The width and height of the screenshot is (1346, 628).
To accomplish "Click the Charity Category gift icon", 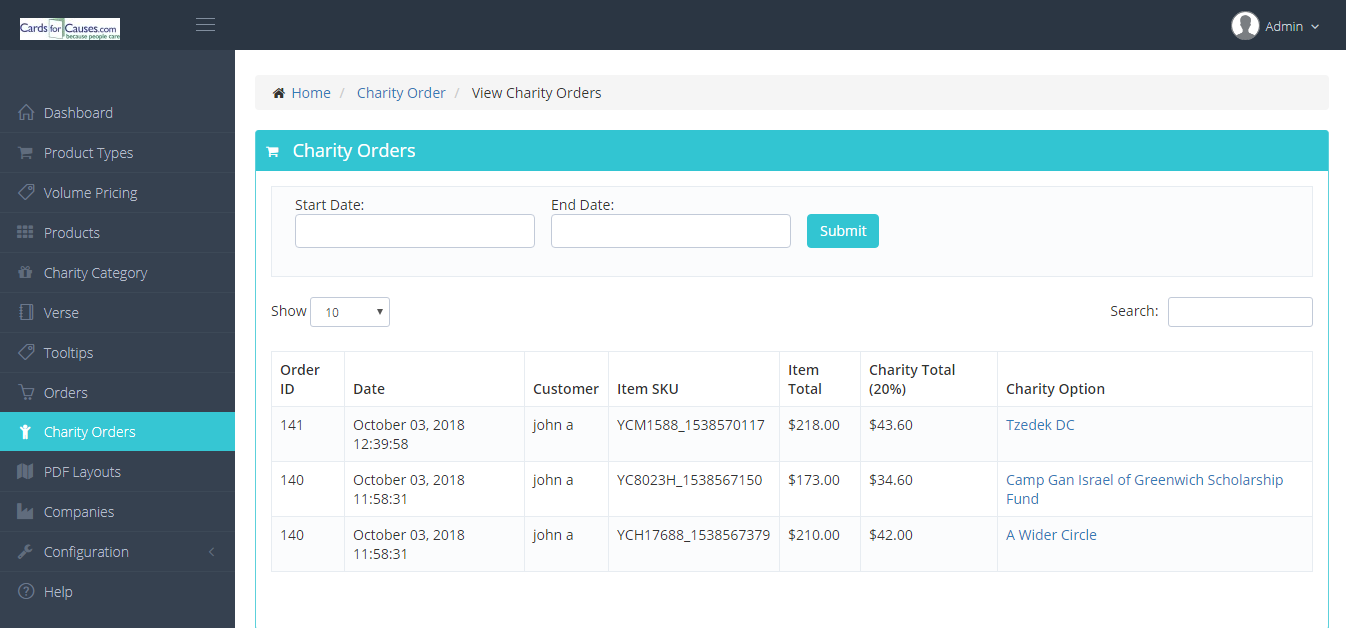I will 26,272.
